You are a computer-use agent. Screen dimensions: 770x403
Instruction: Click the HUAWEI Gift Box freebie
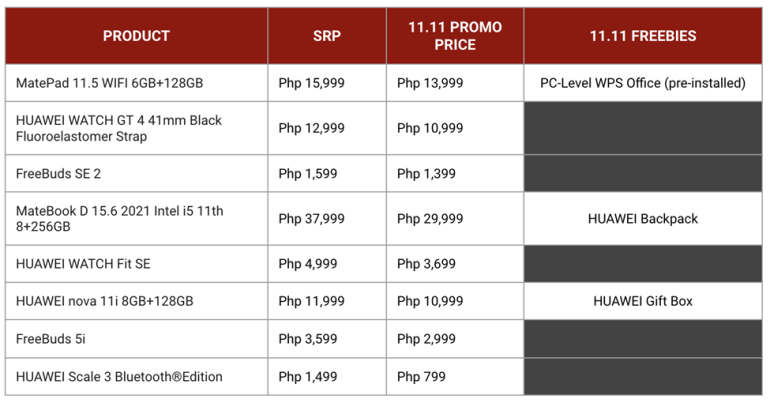tap(643, 301)
